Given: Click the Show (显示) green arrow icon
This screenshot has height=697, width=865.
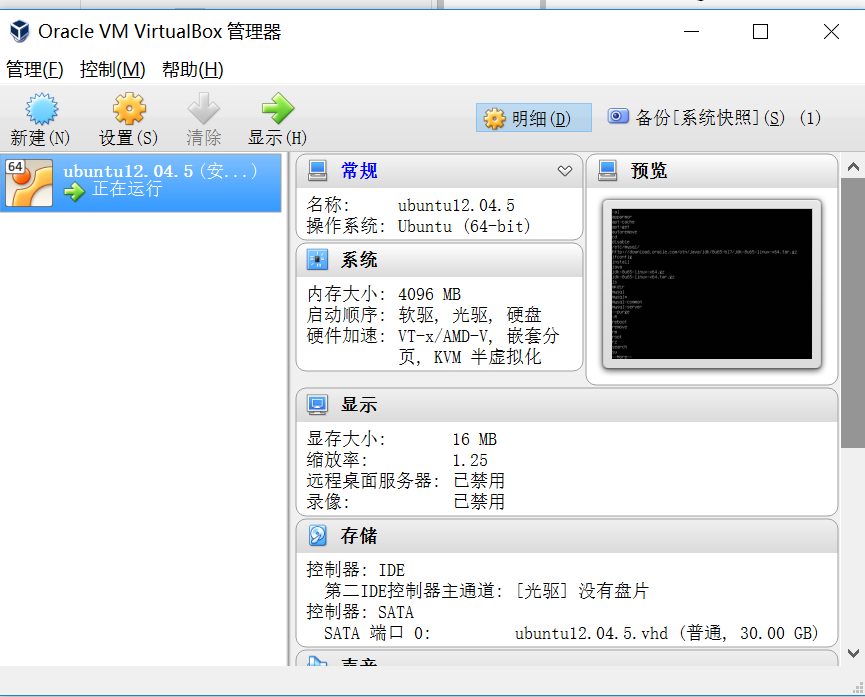Looking at the screenshot, I should [277, 109].
